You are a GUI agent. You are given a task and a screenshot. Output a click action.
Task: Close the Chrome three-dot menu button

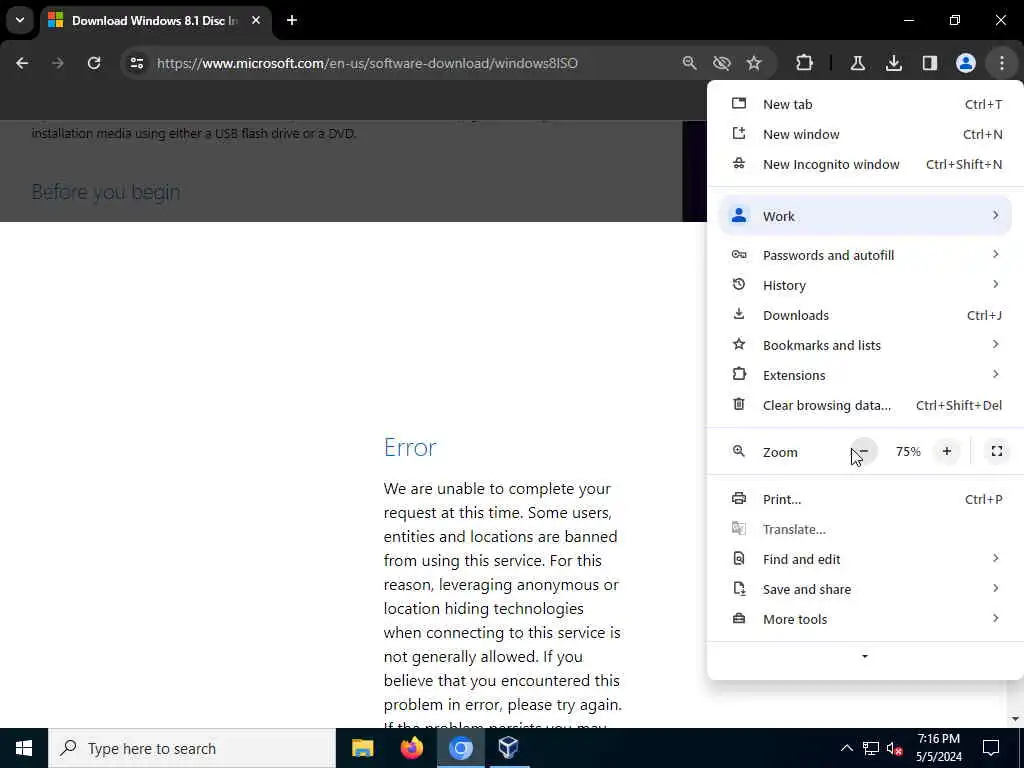[x=1002, y=63]
